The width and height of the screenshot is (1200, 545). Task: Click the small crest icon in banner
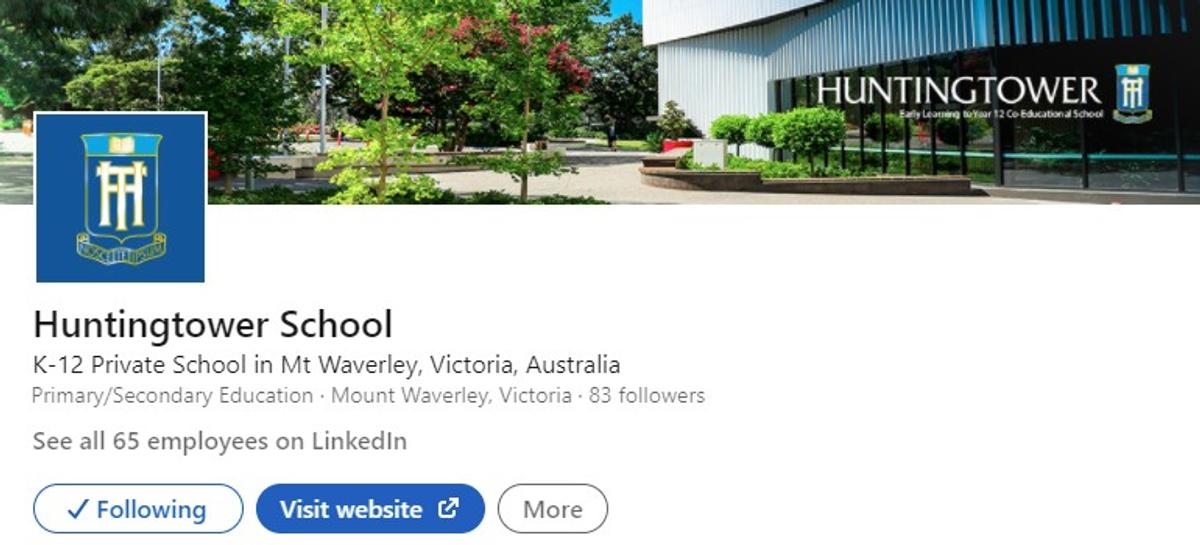[1132, 93]
